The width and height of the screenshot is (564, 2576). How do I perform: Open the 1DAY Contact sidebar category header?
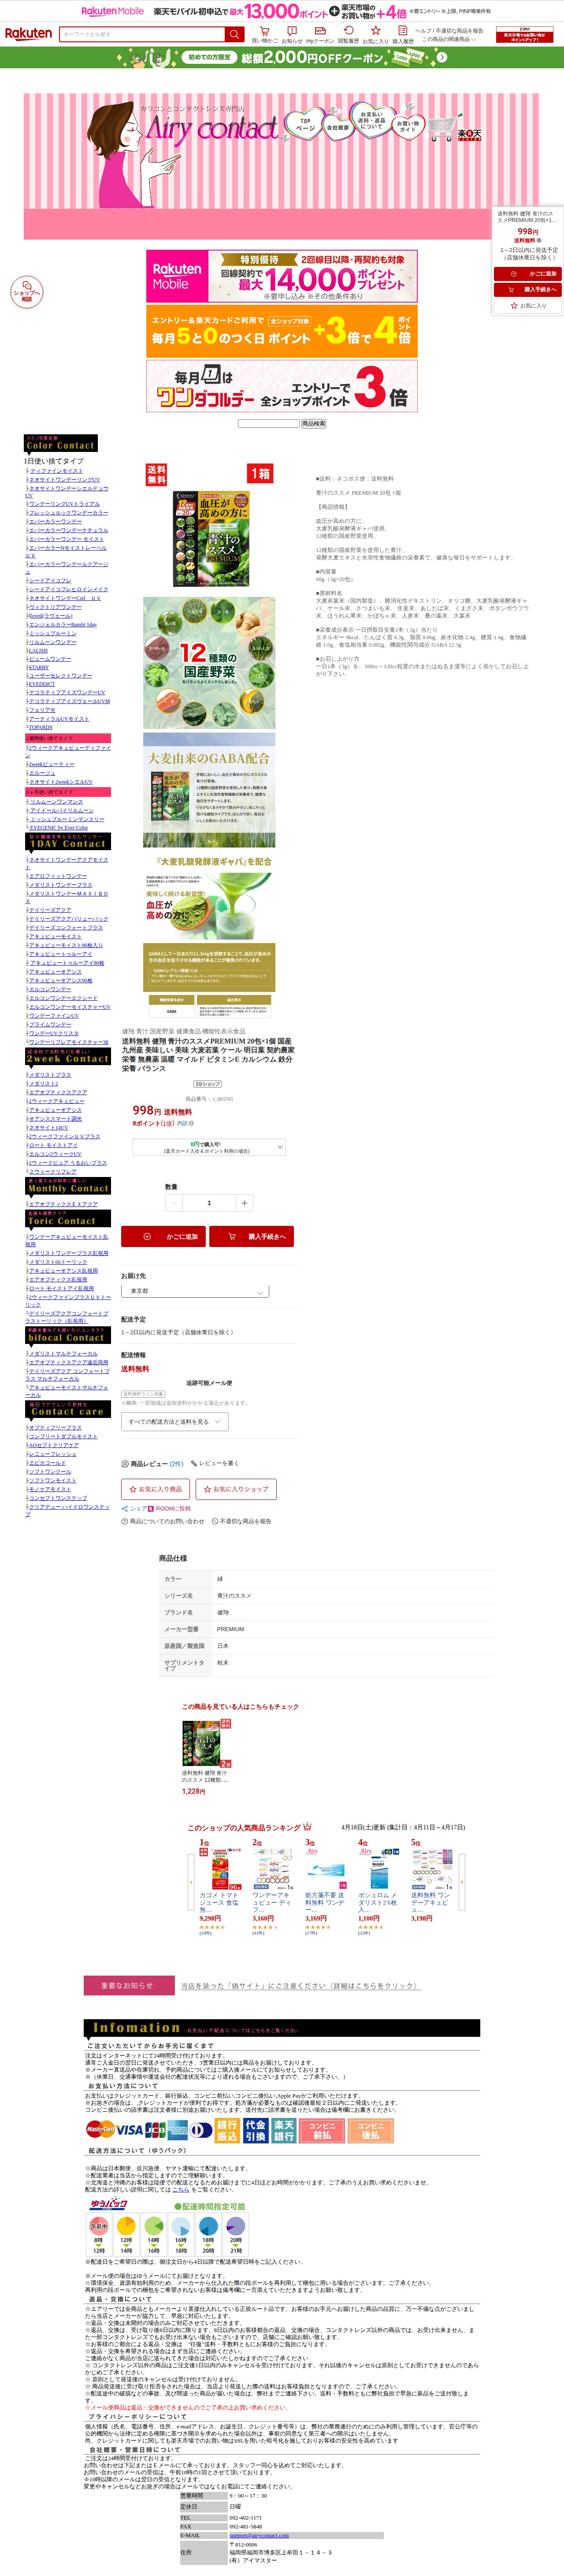(x=68, y=842)
